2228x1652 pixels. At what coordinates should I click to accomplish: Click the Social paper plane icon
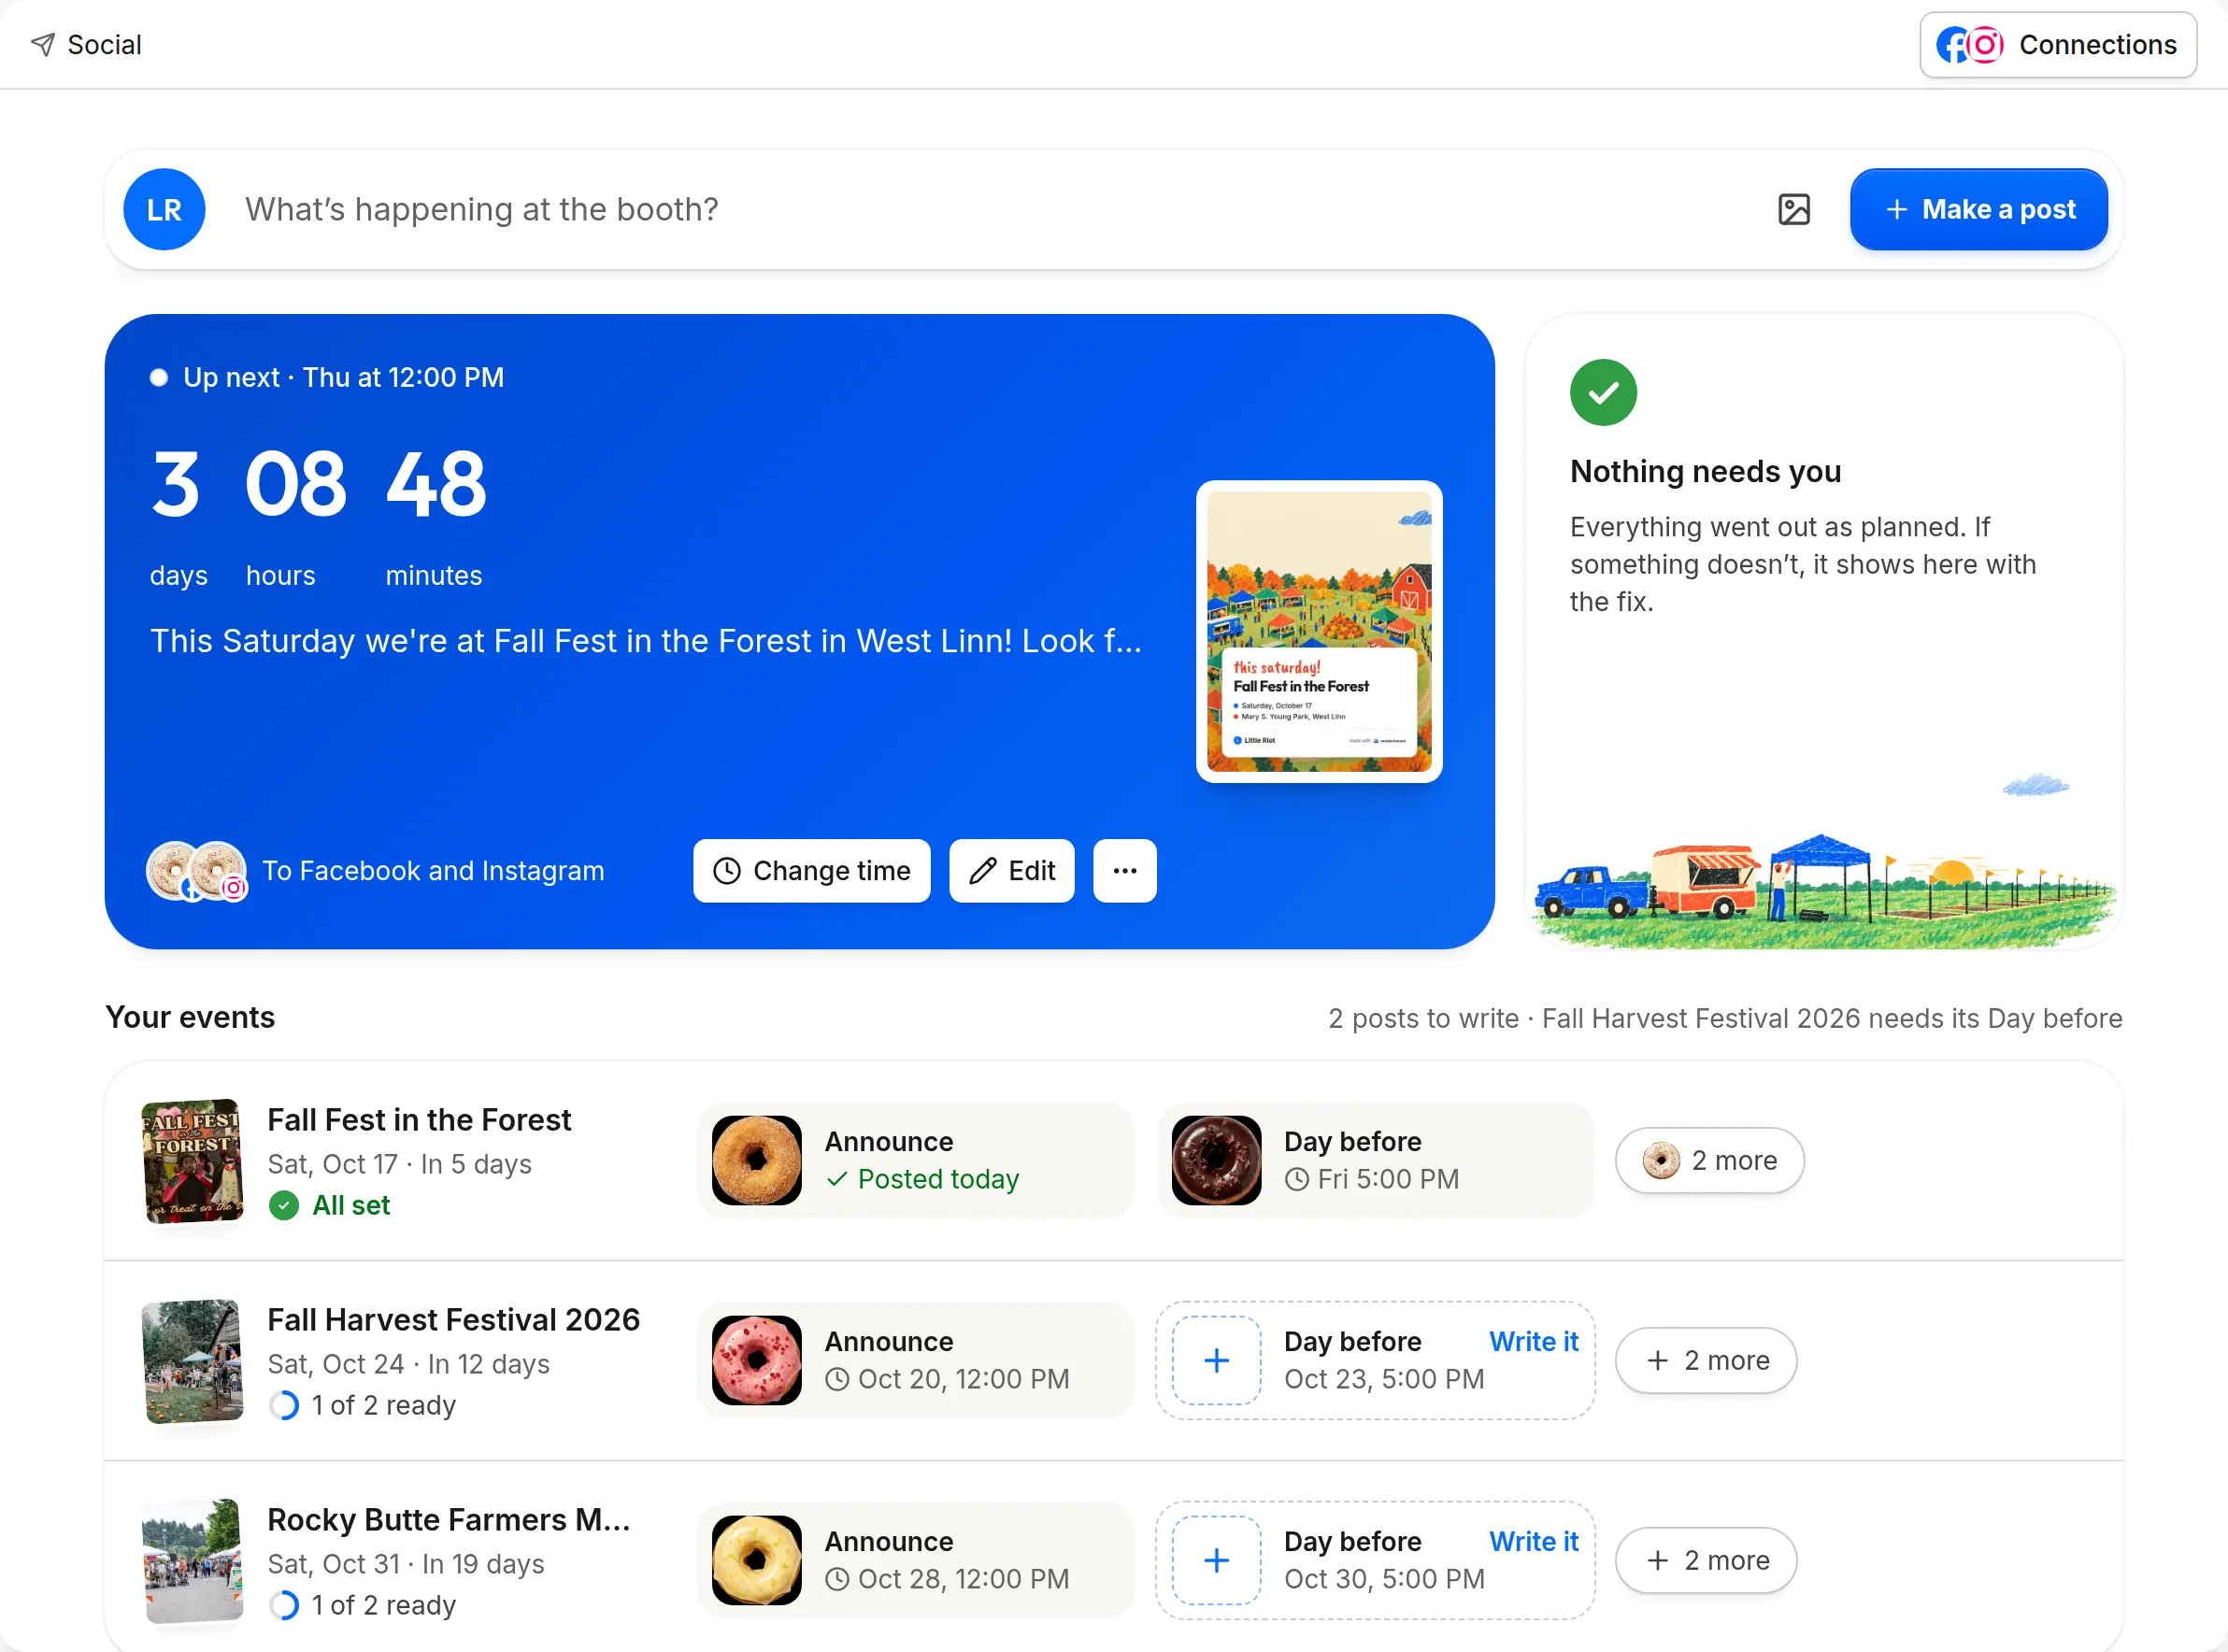pyautogui.click(x=43, y=44)
